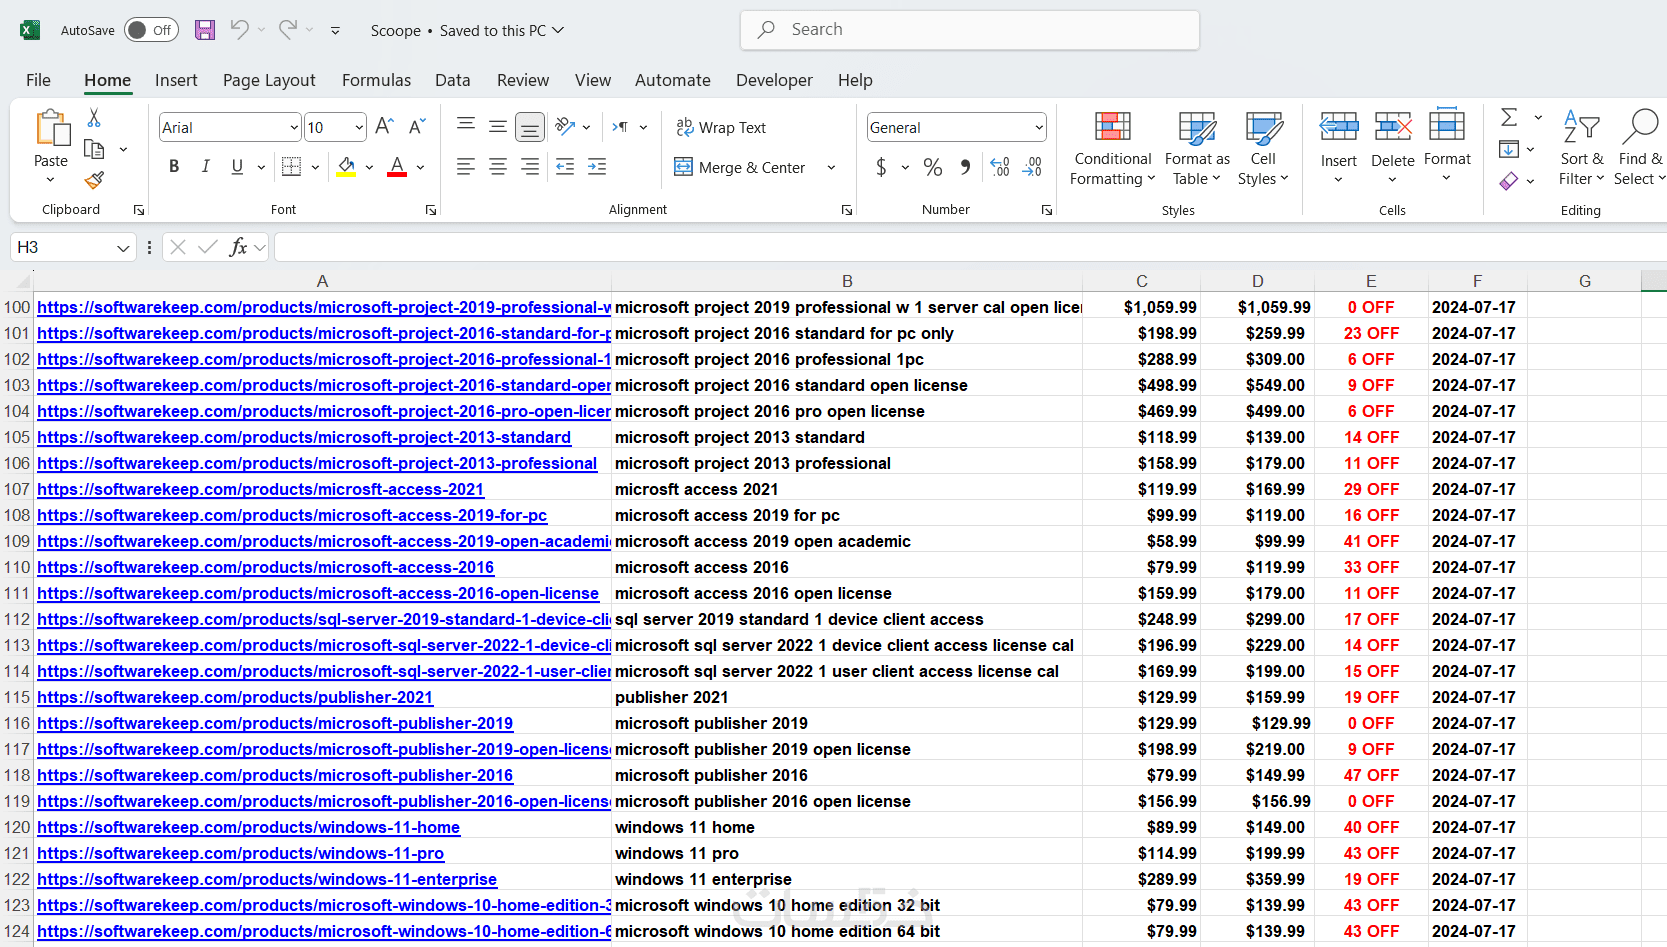
Task: Click the Delete cells button
Action: [x=1392, y=148]
